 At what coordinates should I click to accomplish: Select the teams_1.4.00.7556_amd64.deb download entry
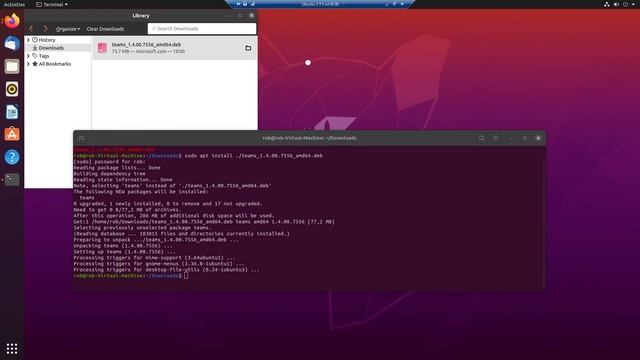[x=175, y=48]
